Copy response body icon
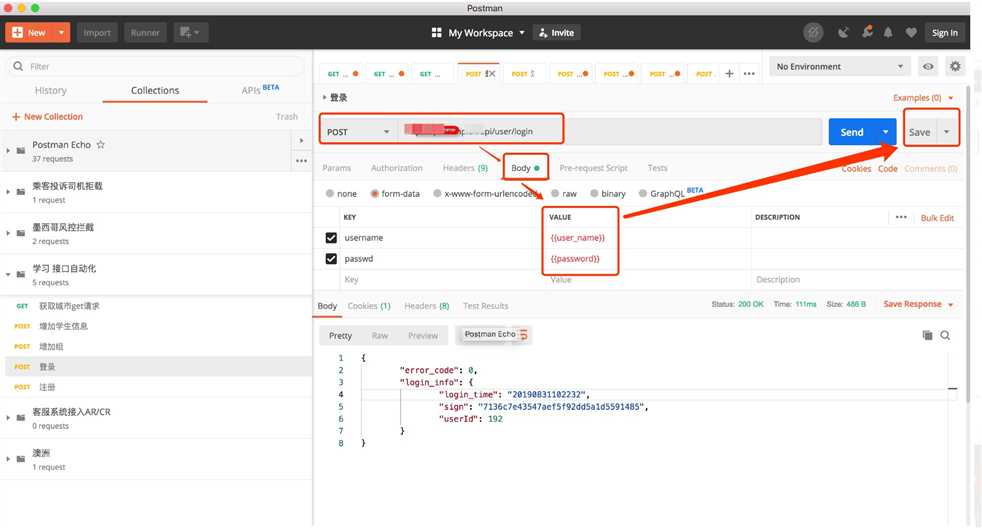 coord(927,335)
